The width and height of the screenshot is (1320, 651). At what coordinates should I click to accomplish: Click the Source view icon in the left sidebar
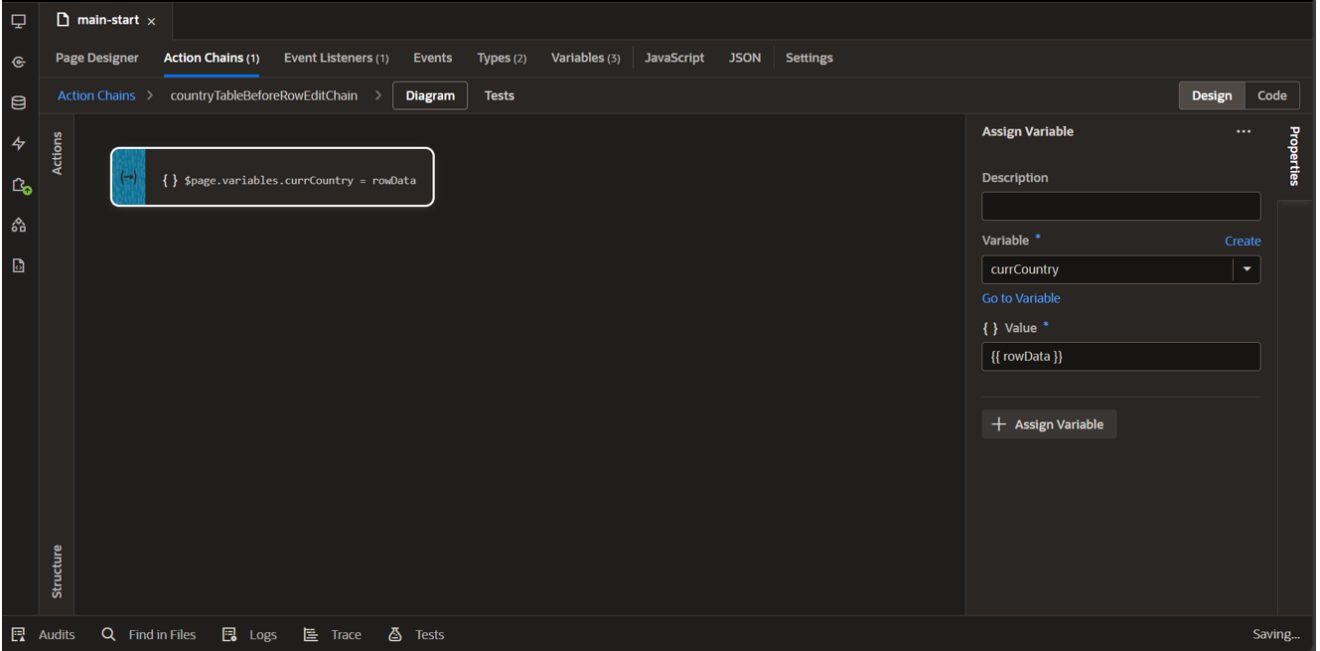pos(18,266)
